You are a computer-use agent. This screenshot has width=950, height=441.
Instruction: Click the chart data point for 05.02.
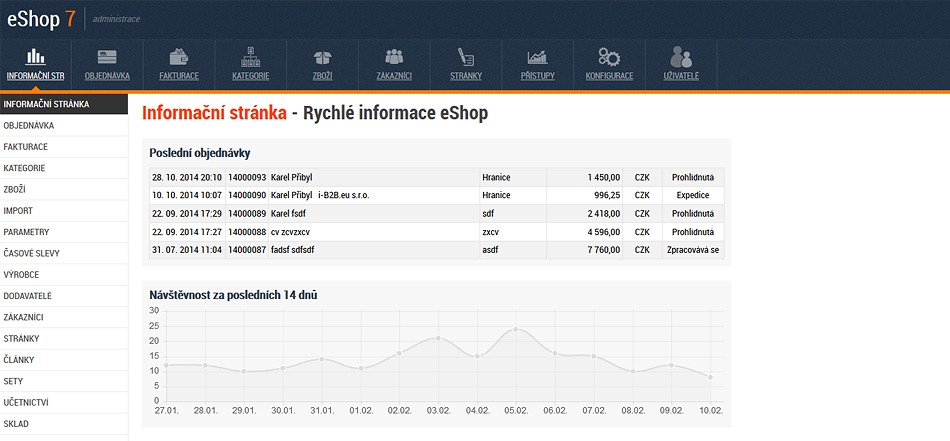pos(516,329)
